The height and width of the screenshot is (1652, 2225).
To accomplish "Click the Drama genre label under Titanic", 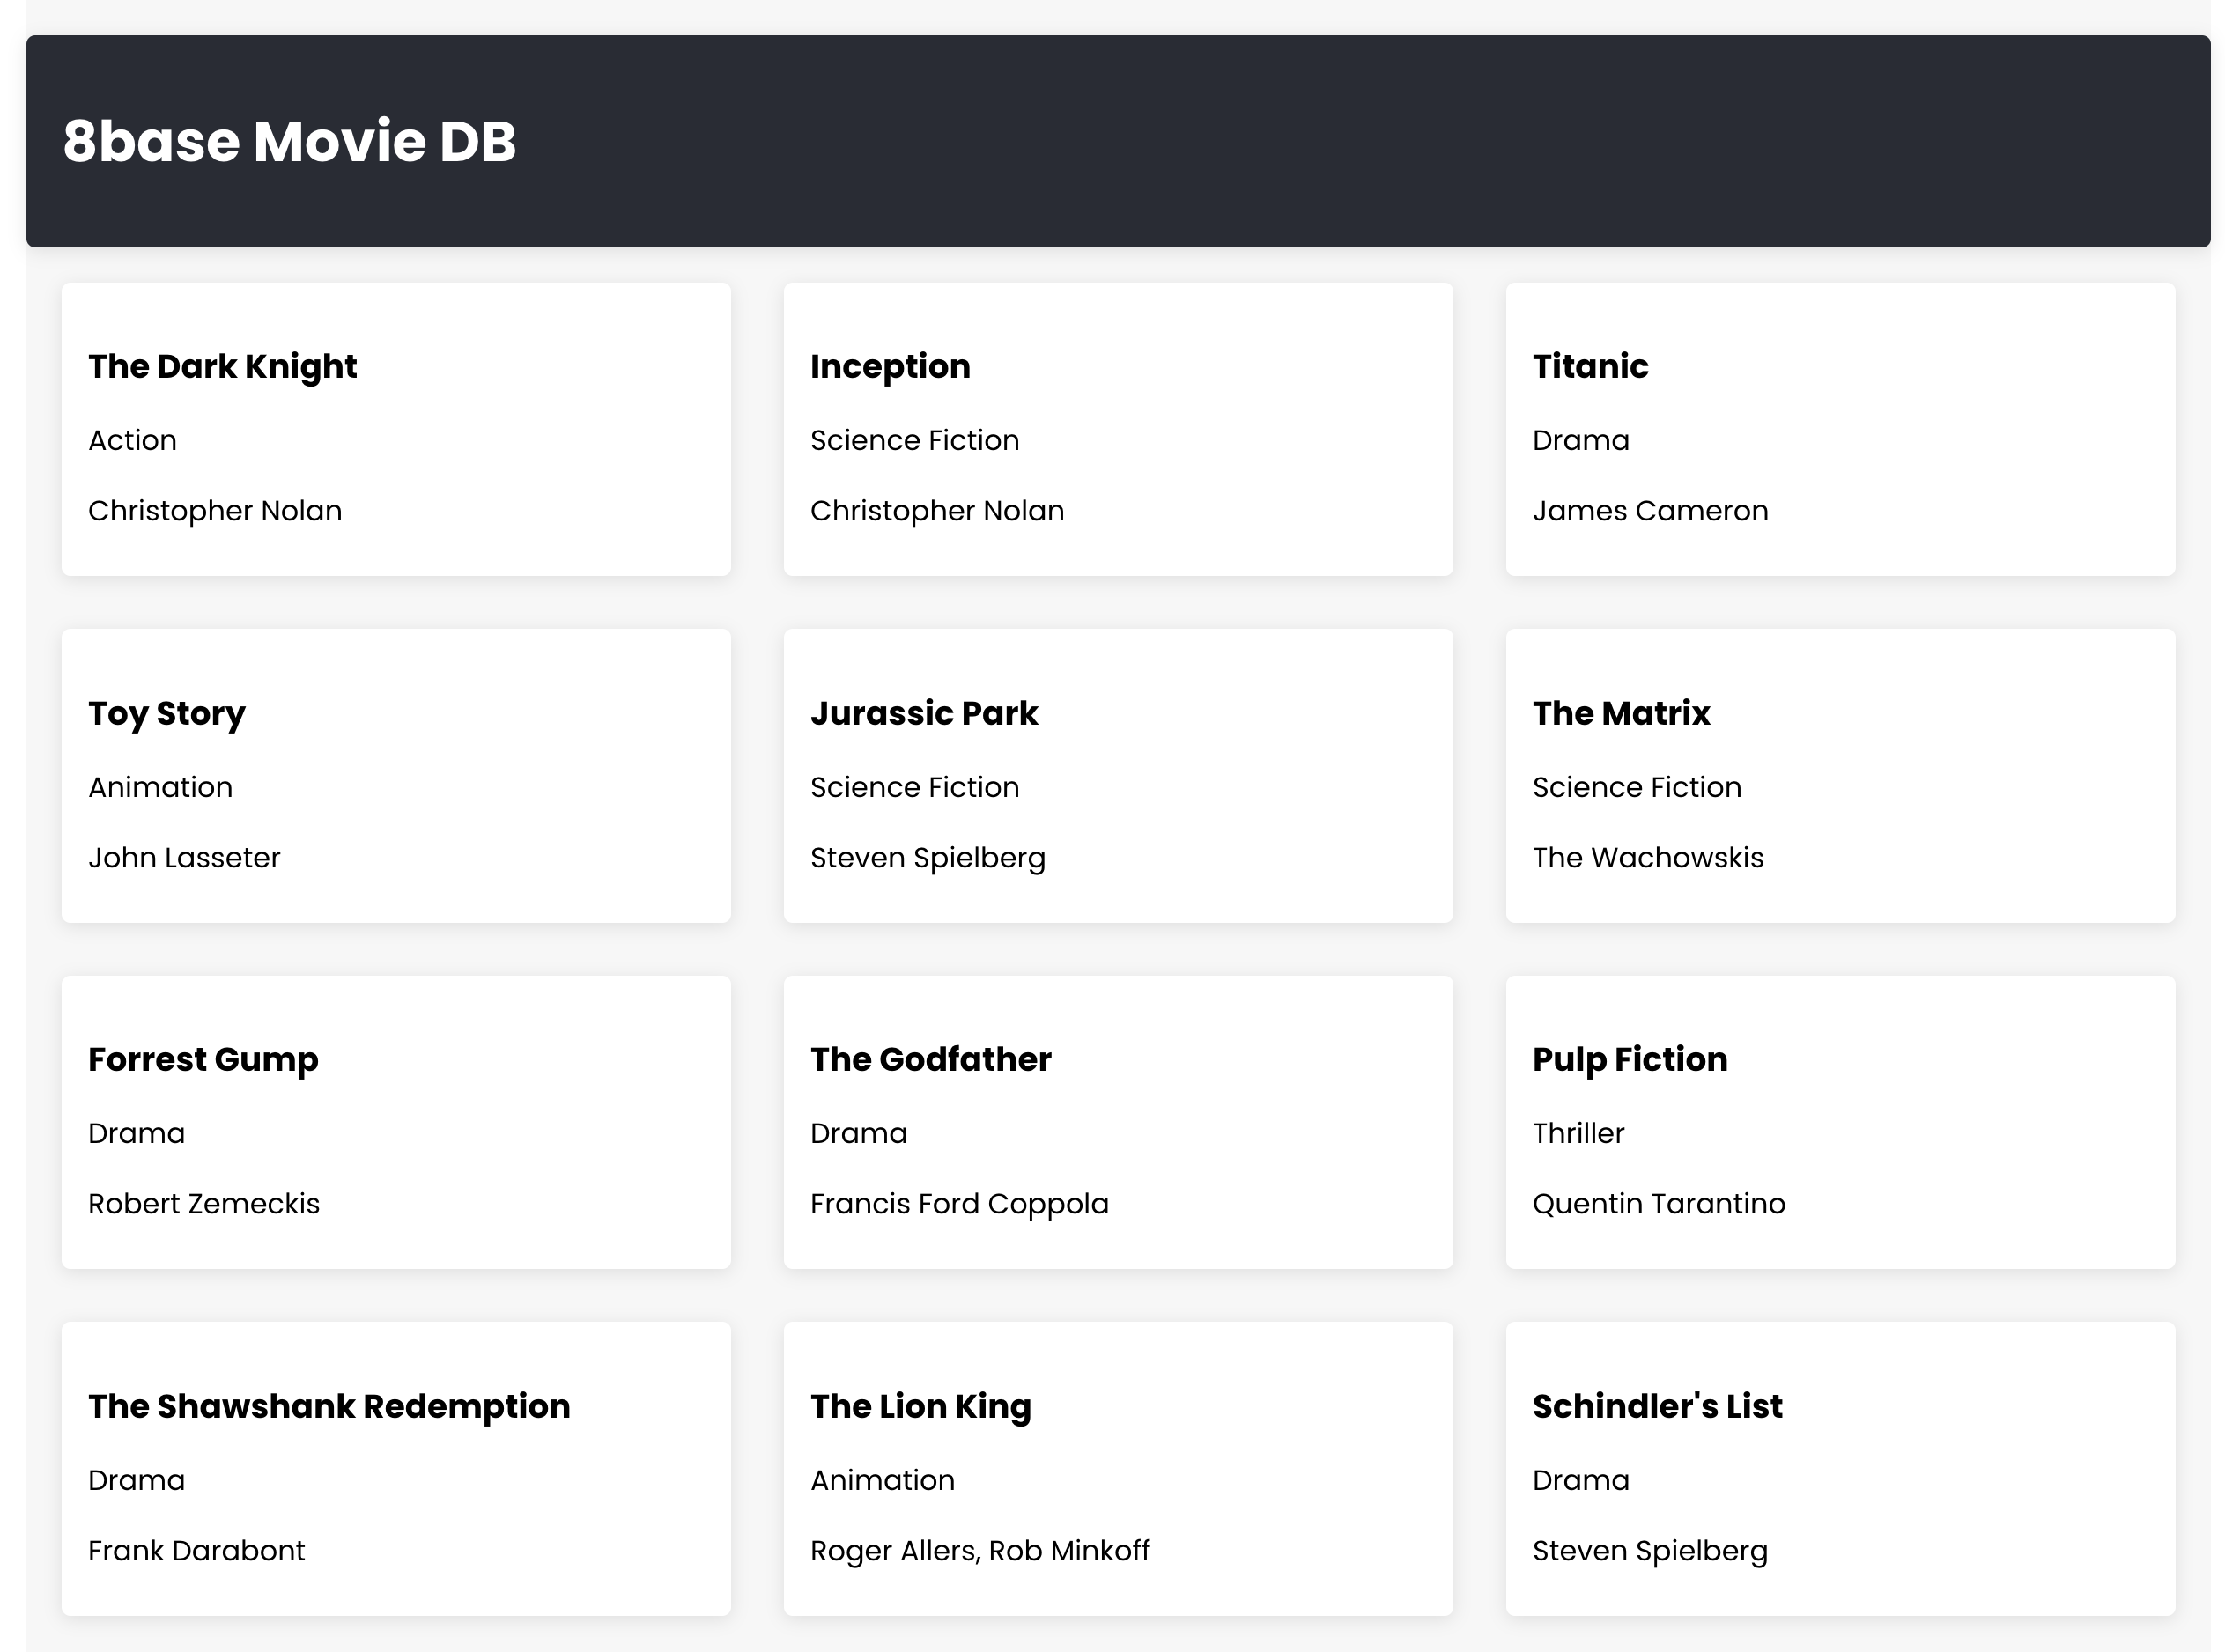I will (1580, 440).
